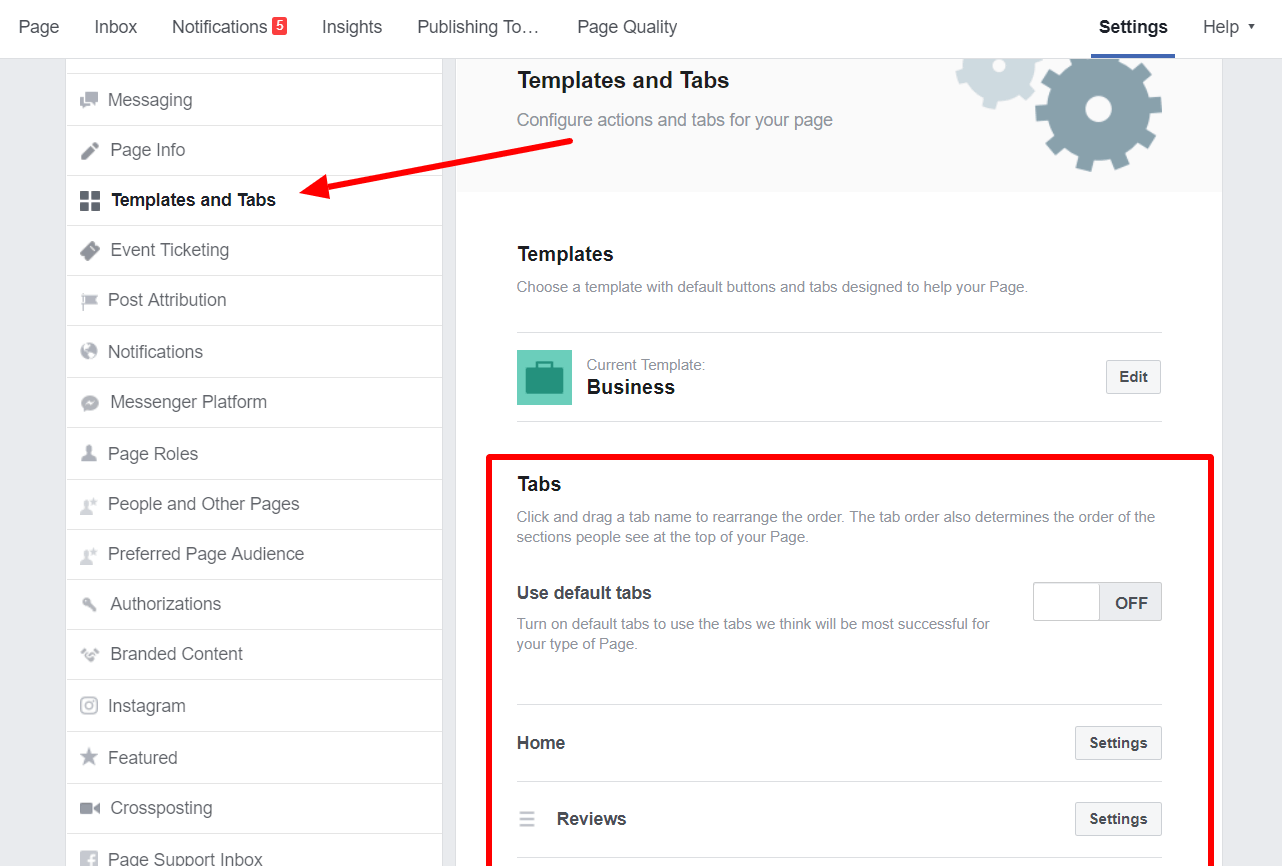This screenshot has height=866, width=1282.
Task: Click the Page Info pencil icon
Action: coord(90,150)
